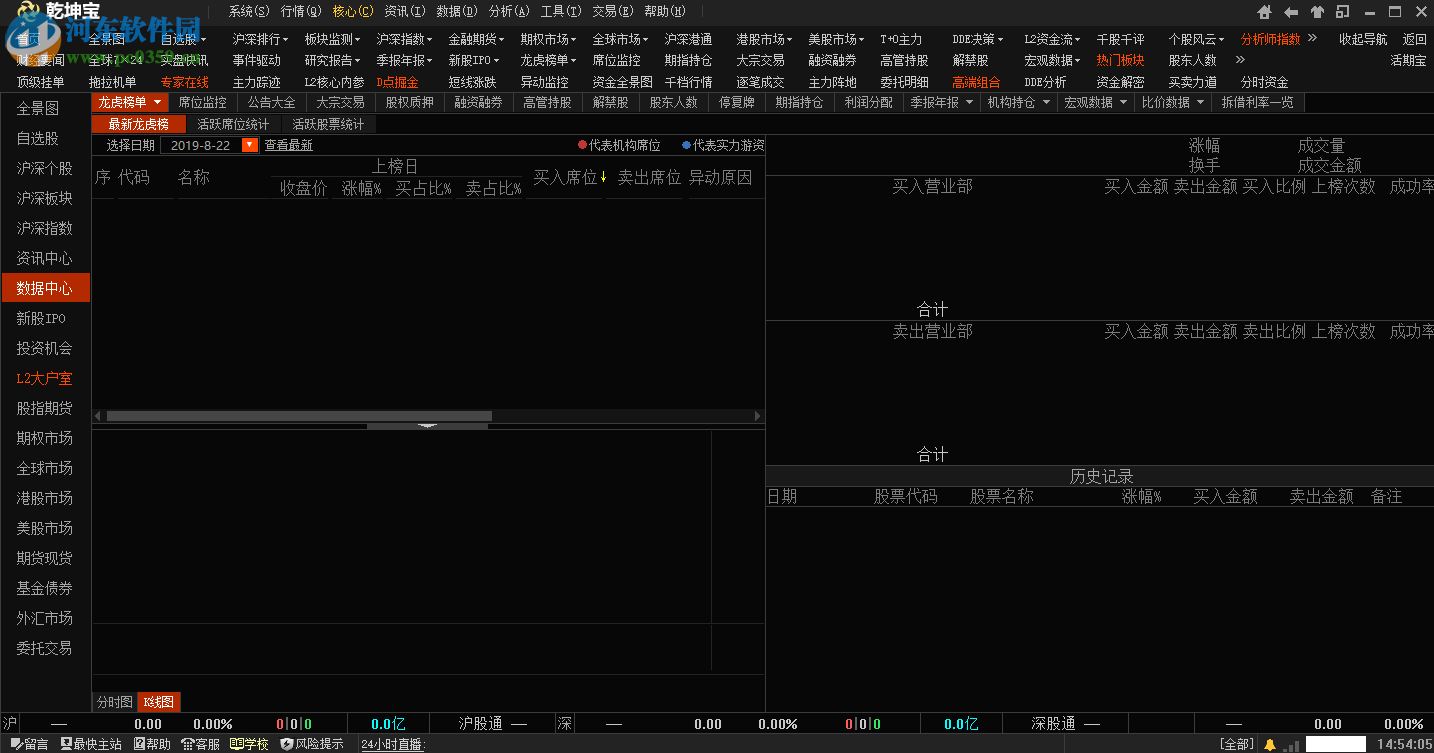Switch to the 活跃席位统计 tab

tap(234, 124)
